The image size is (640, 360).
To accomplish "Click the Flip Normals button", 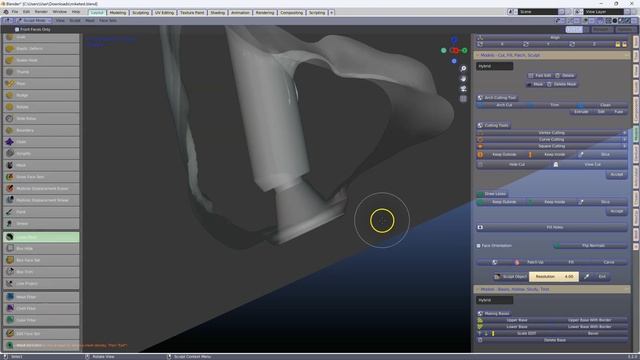I will 590,246.
